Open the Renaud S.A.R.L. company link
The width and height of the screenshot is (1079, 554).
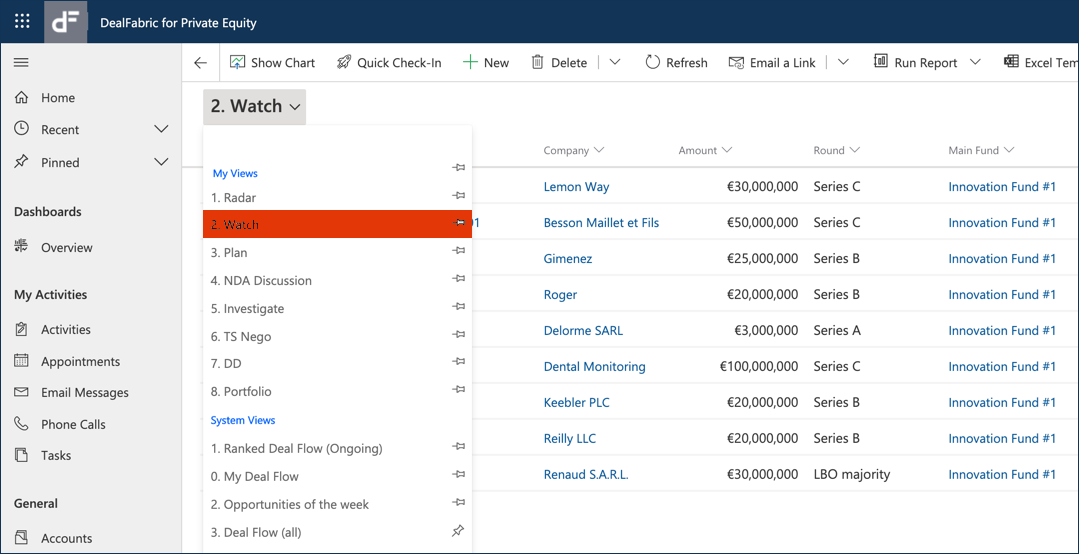tap(586, 474)
